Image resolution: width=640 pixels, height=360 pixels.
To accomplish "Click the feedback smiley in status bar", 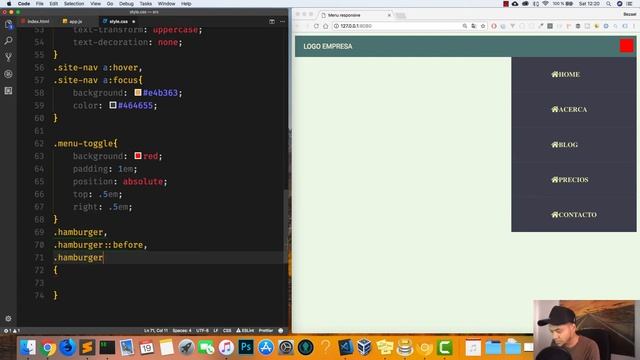I will tap(281, 331).
